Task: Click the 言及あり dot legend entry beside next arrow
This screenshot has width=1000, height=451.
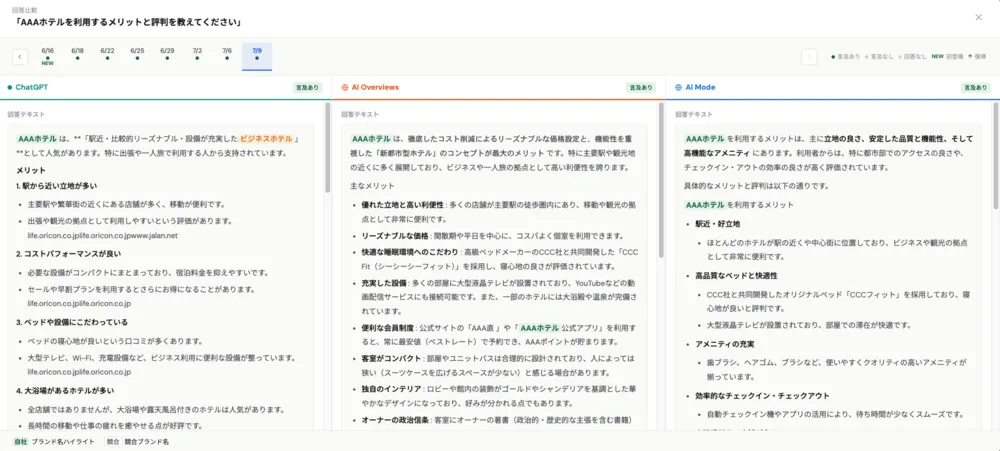Action: (x=846, y=57)
